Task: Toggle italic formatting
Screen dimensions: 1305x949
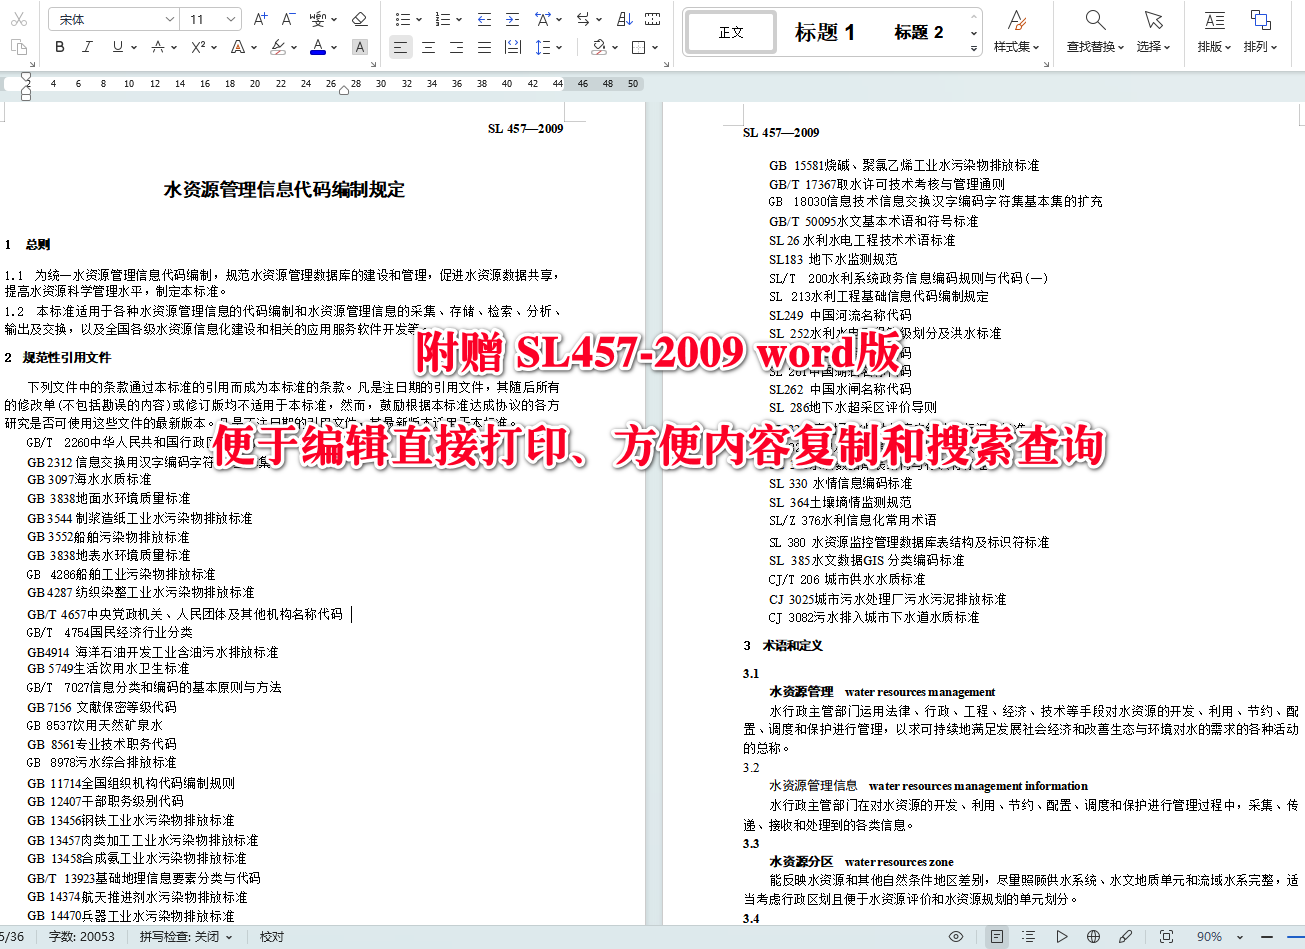Action: coord(86,47)
